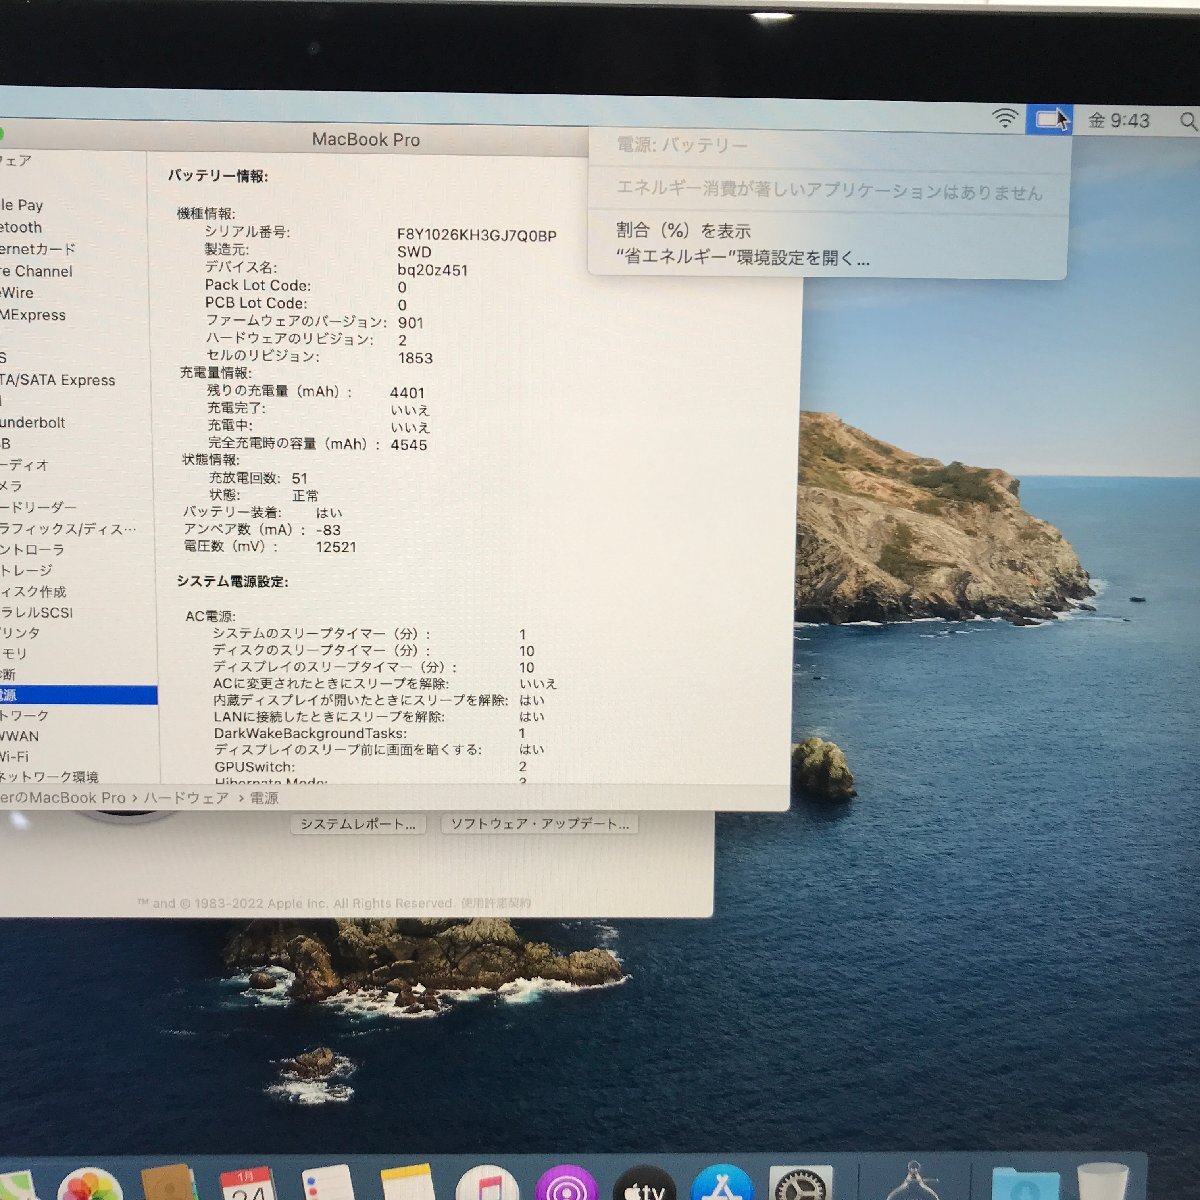Viewport: 1200px width, 1200px height.
Task: Click voltage value 12521
Action: click(x=335, y=547)
